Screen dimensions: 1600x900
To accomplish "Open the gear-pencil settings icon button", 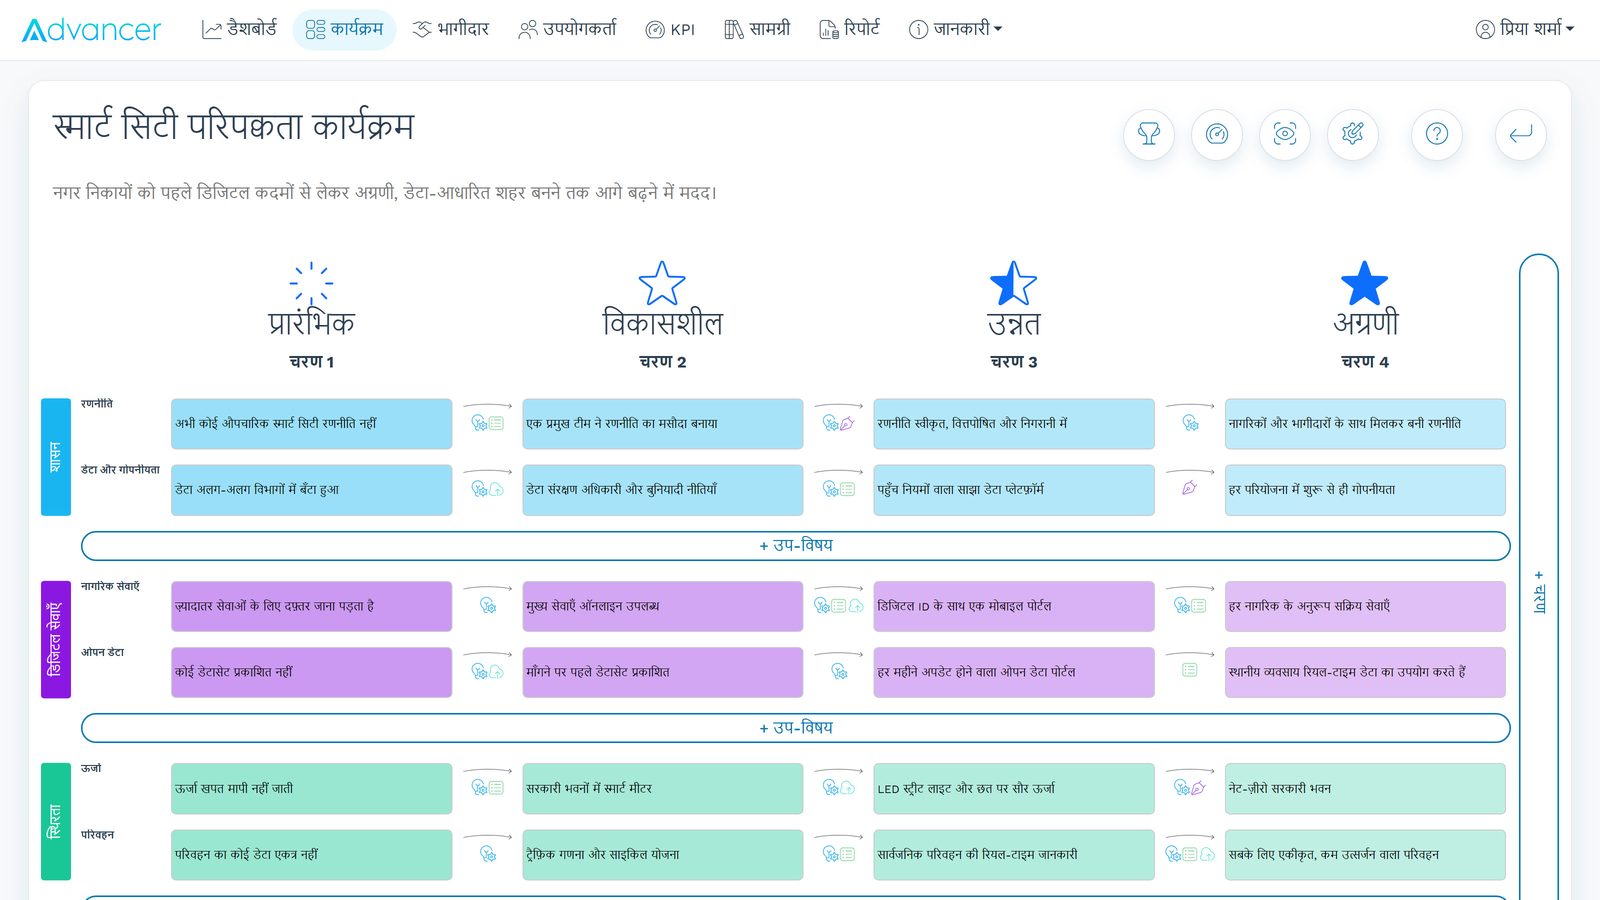I will (x=1353, y=134).
